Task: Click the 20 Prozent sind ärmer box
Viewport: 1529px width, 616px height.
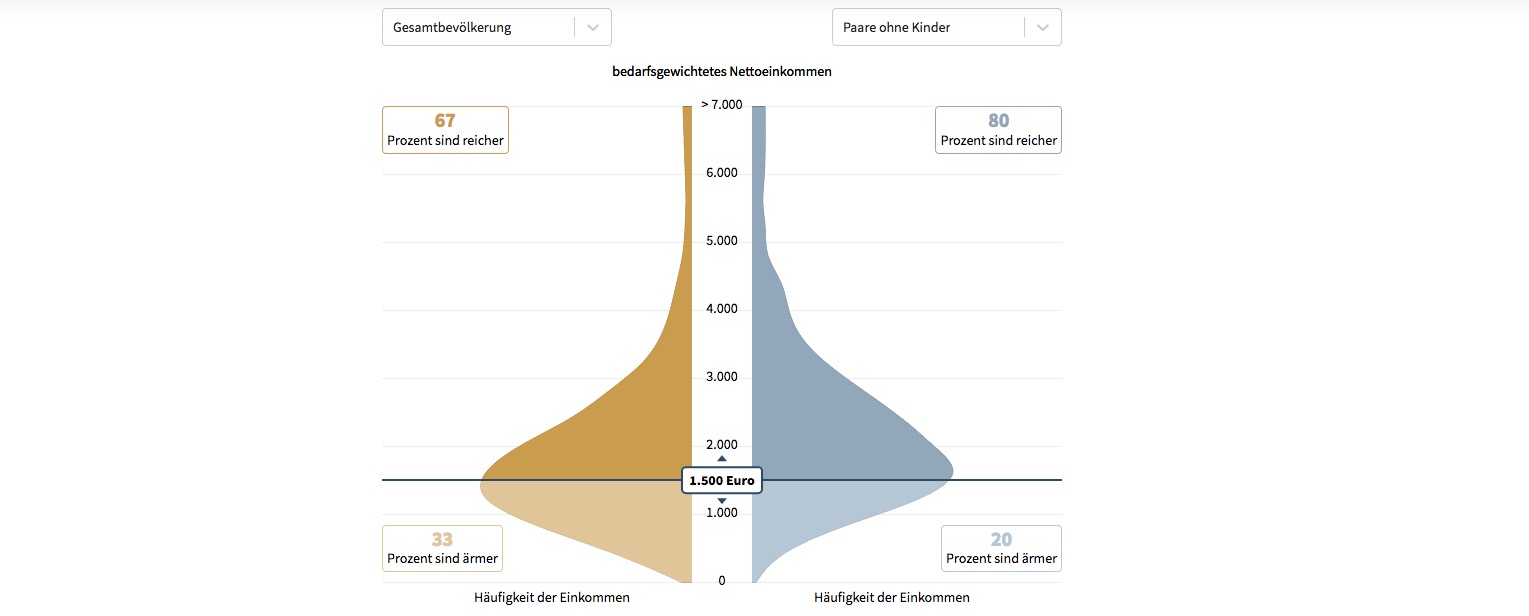Action: (1001, 548)
